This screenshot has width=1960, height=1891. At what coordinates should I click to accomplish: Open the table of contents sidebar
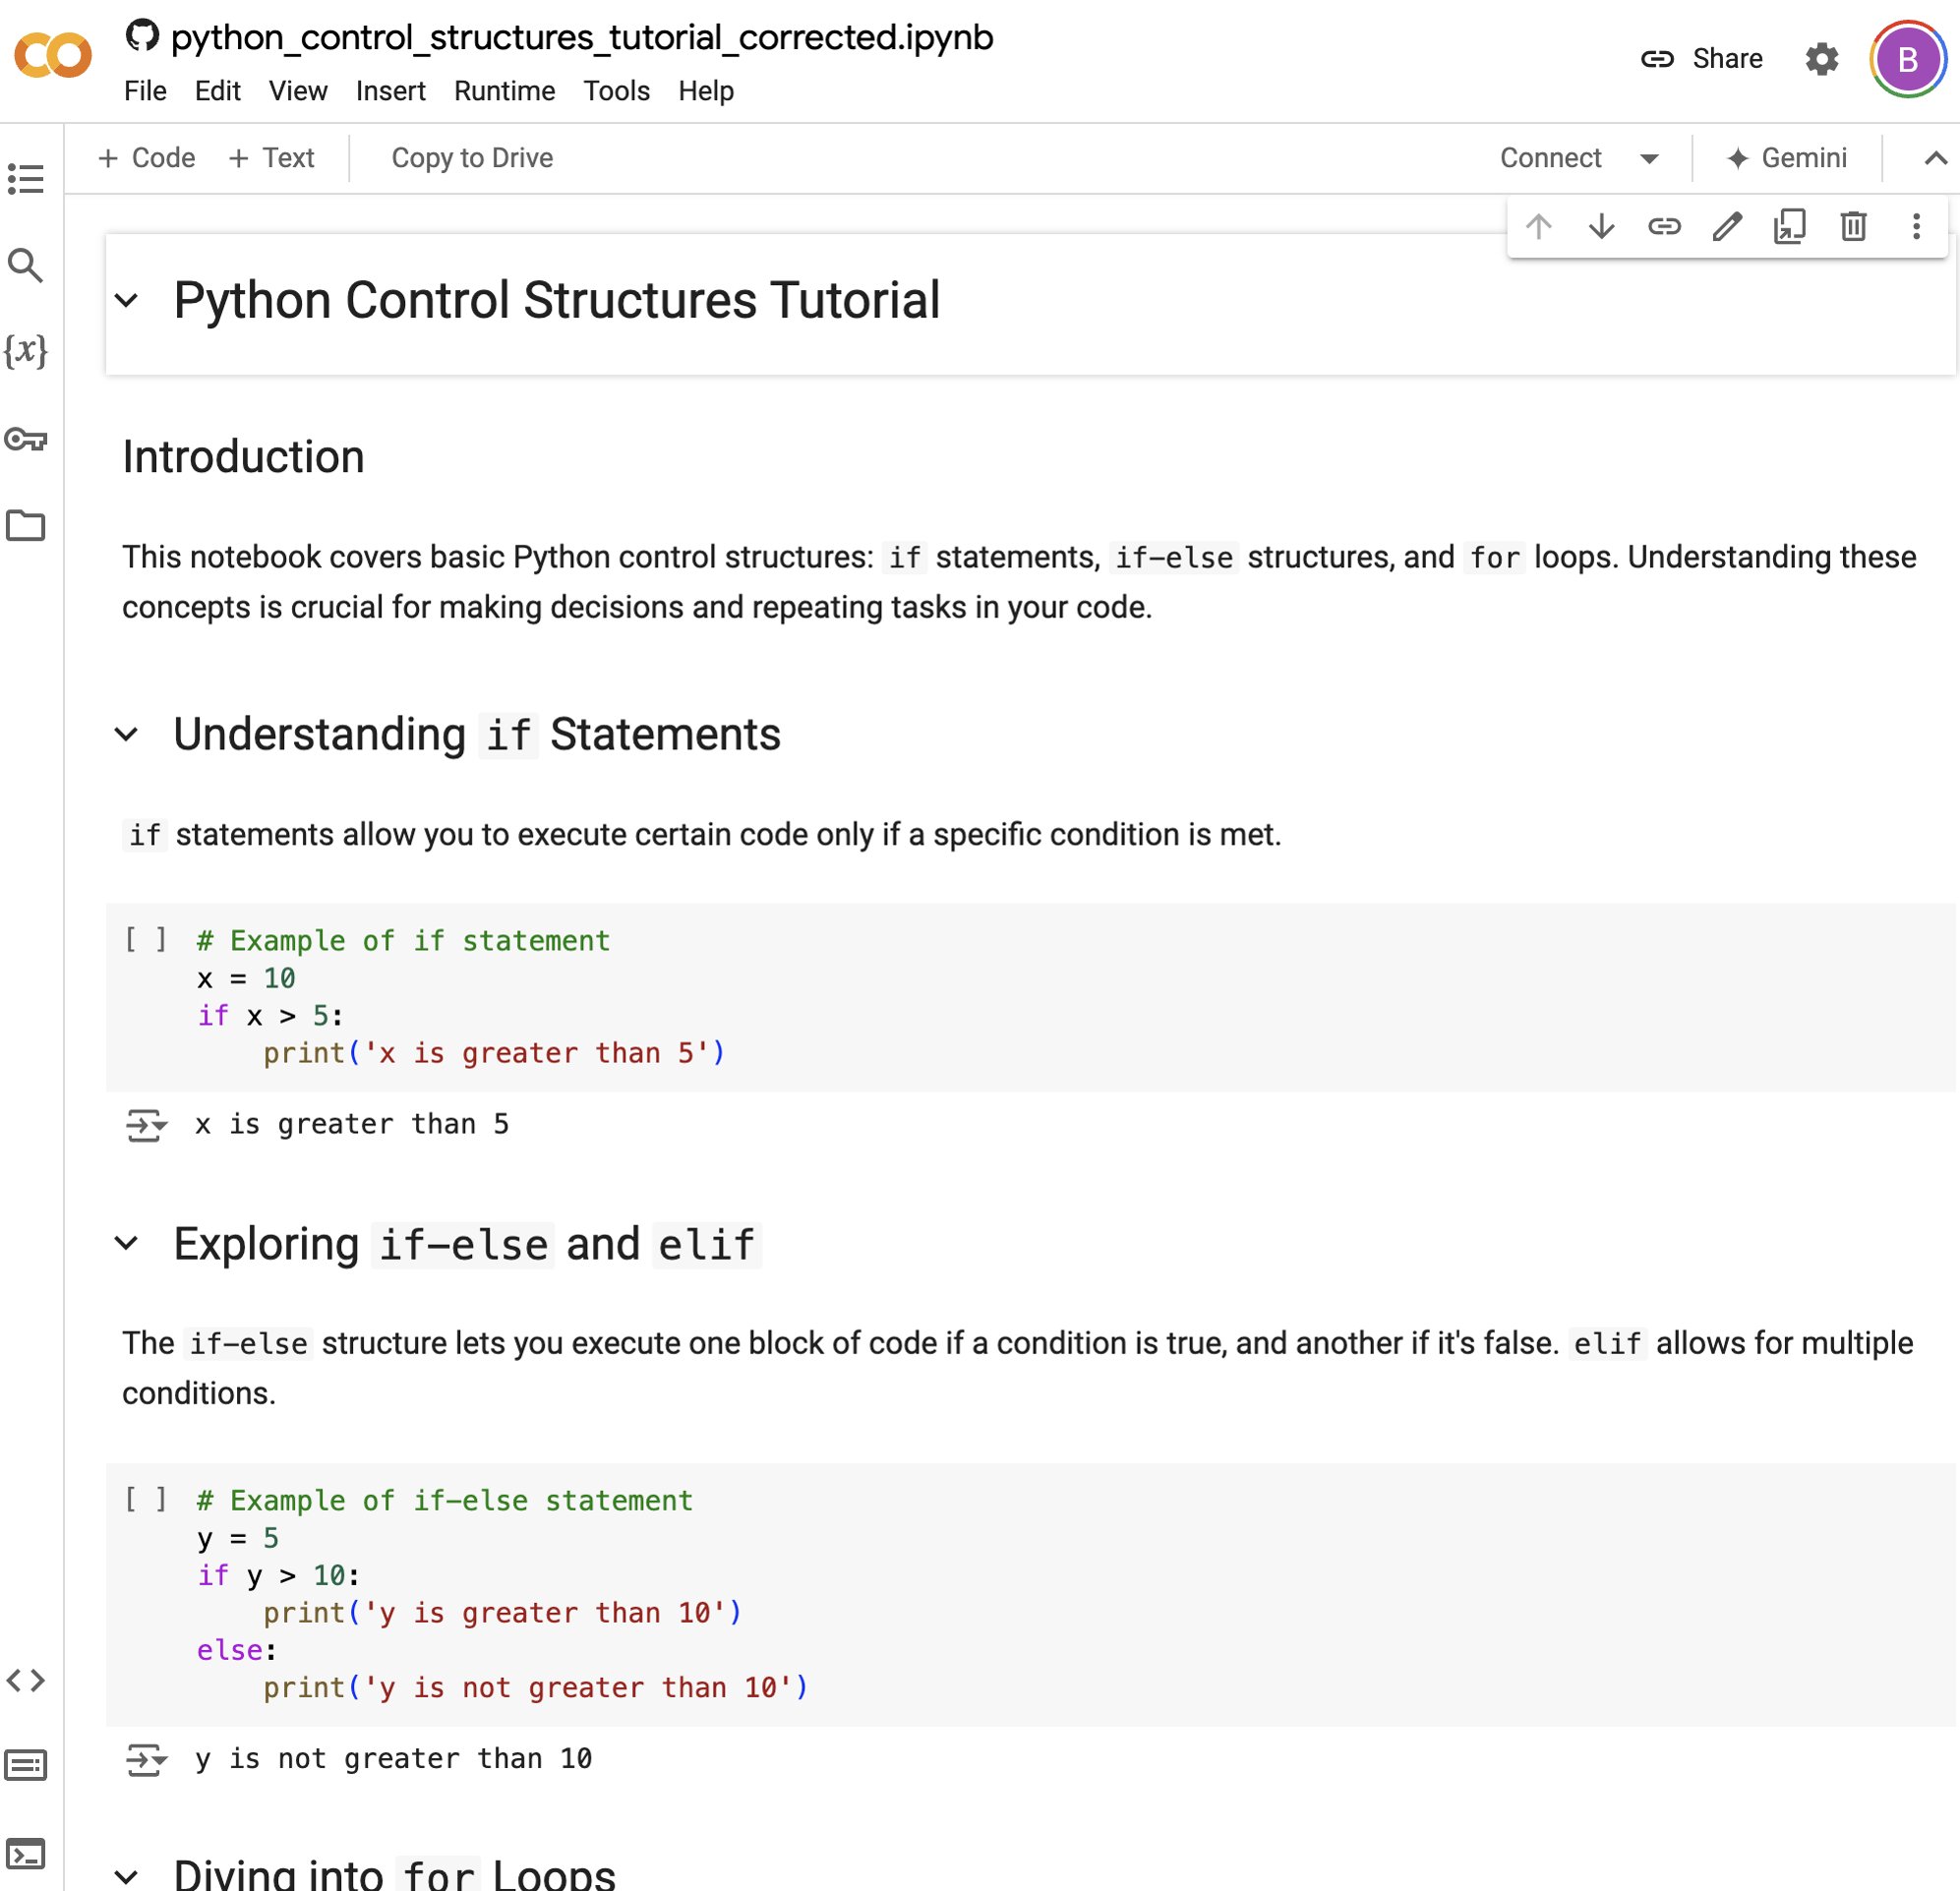27,180
